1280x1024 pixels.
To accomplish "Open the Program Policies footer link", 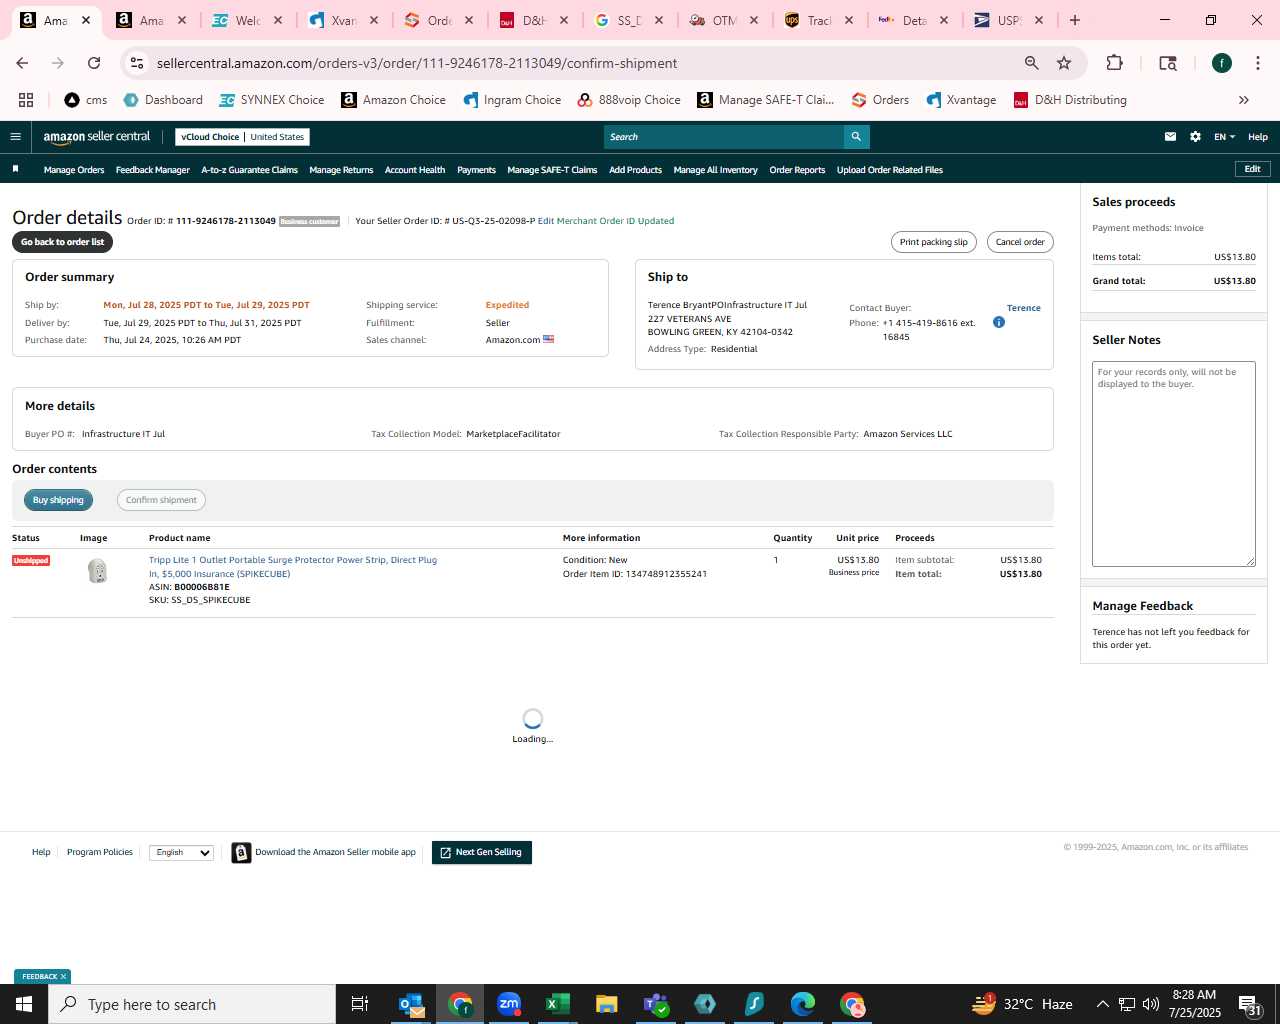I will click(x=100, y=852).
